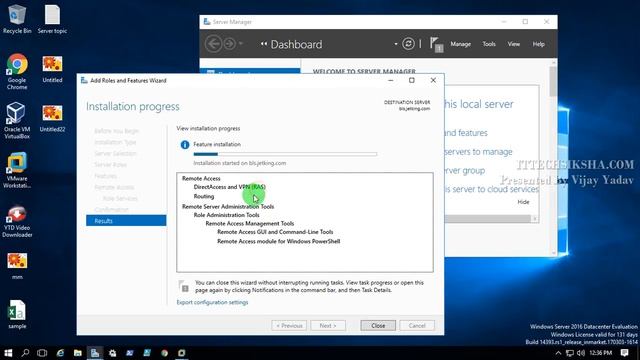Open Oracle VM VirtualBox desktop icon

[x=17, y=120]
